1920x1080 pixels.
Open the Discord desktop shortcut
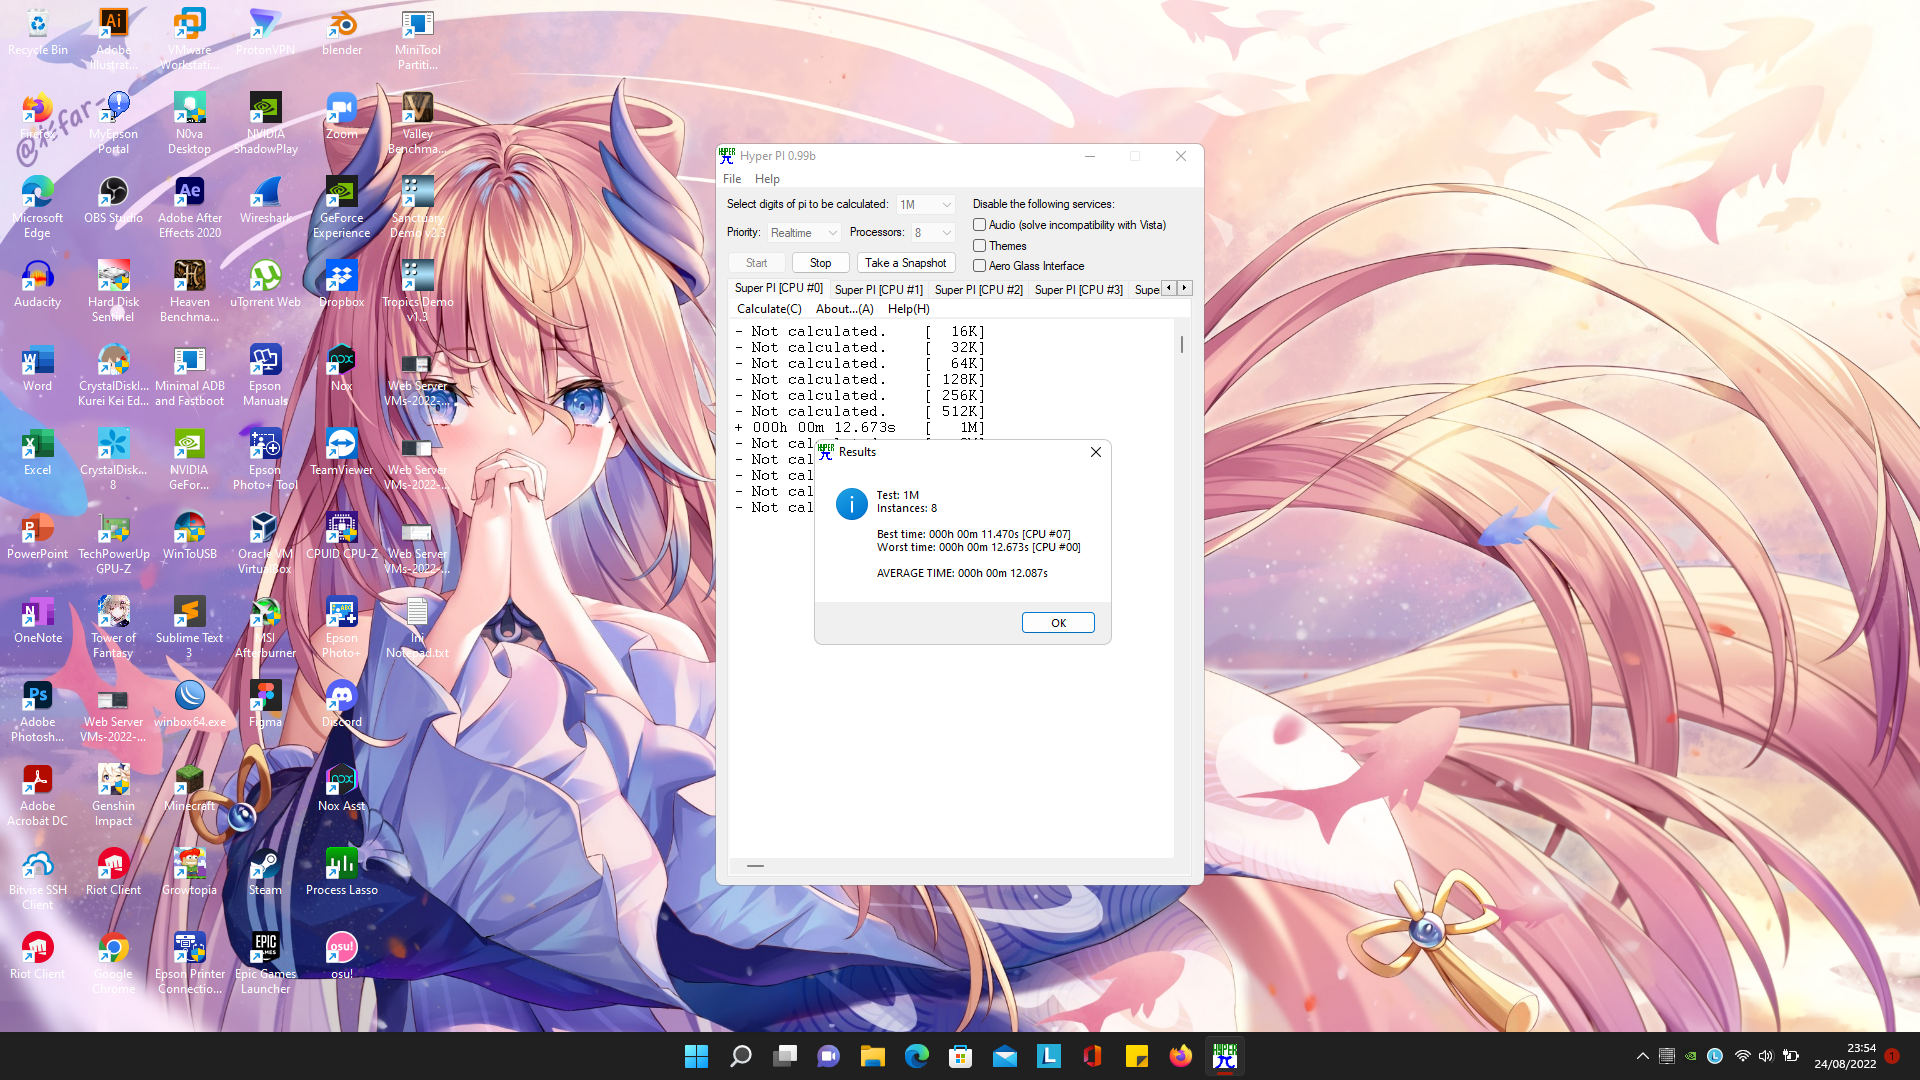[x=341, y=704]
